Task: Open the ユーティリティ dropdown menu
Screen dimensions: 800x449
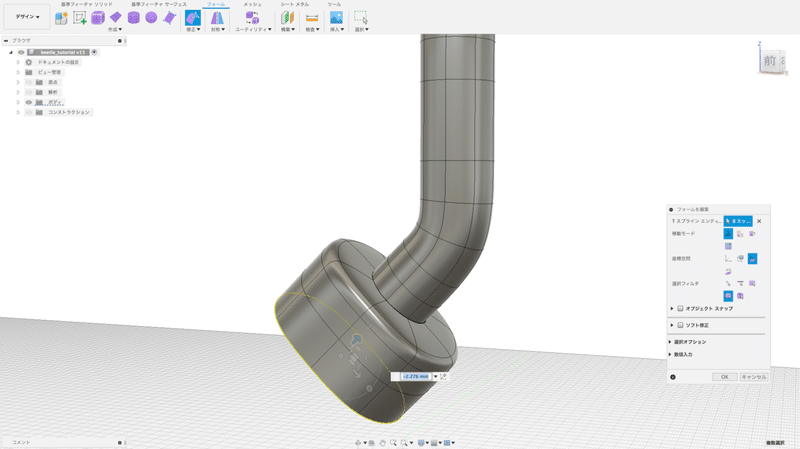Action: coord(253,30)
